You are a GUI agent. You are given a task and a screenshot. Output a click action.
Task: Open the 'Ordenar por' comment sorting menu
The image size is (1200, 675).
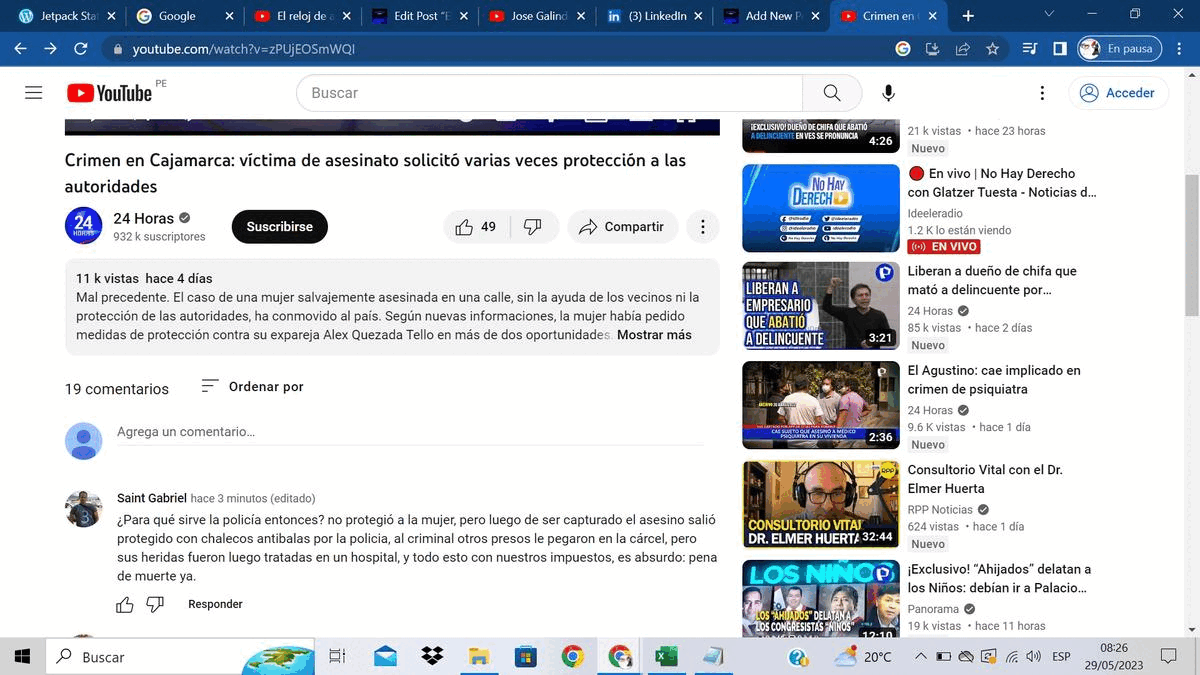pos(251,386)
